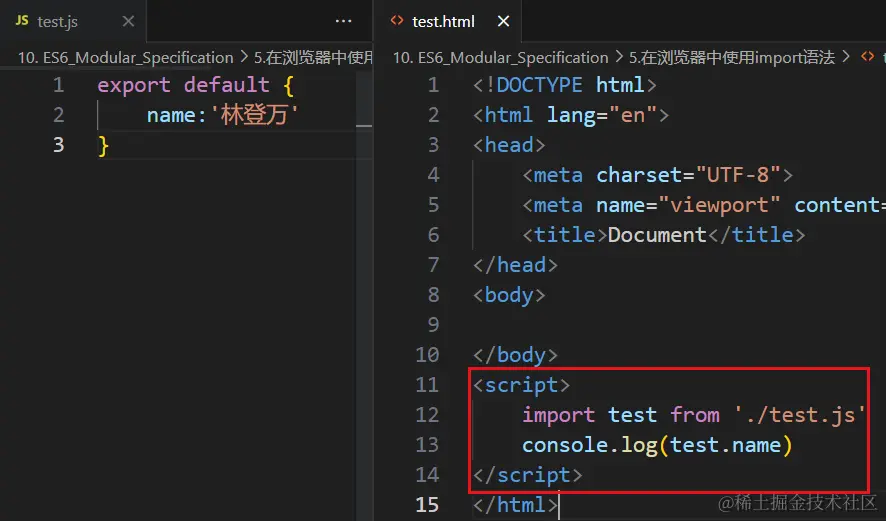
Task: Click 'default' keyword in test.js
Action: (227, 85)
